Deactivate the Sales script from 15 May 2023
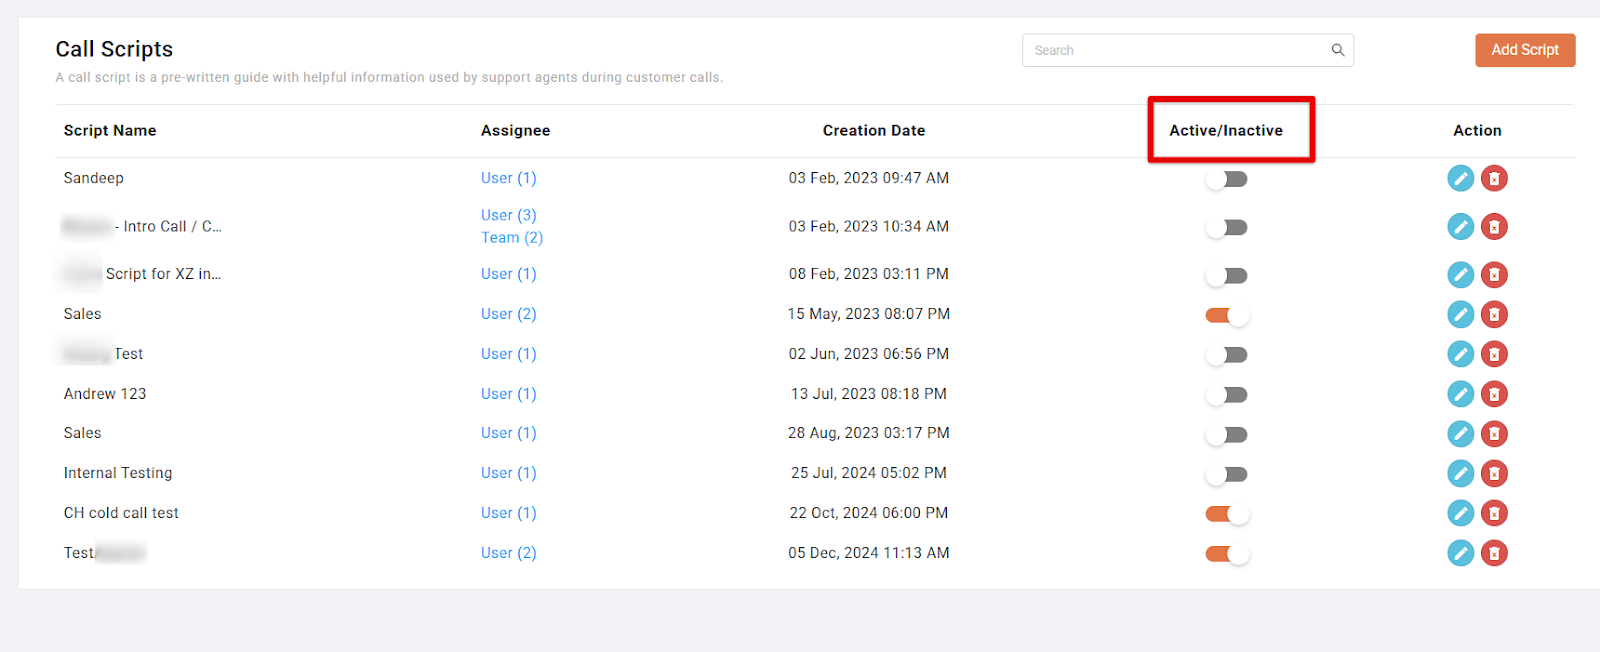 pos(1227,315)
